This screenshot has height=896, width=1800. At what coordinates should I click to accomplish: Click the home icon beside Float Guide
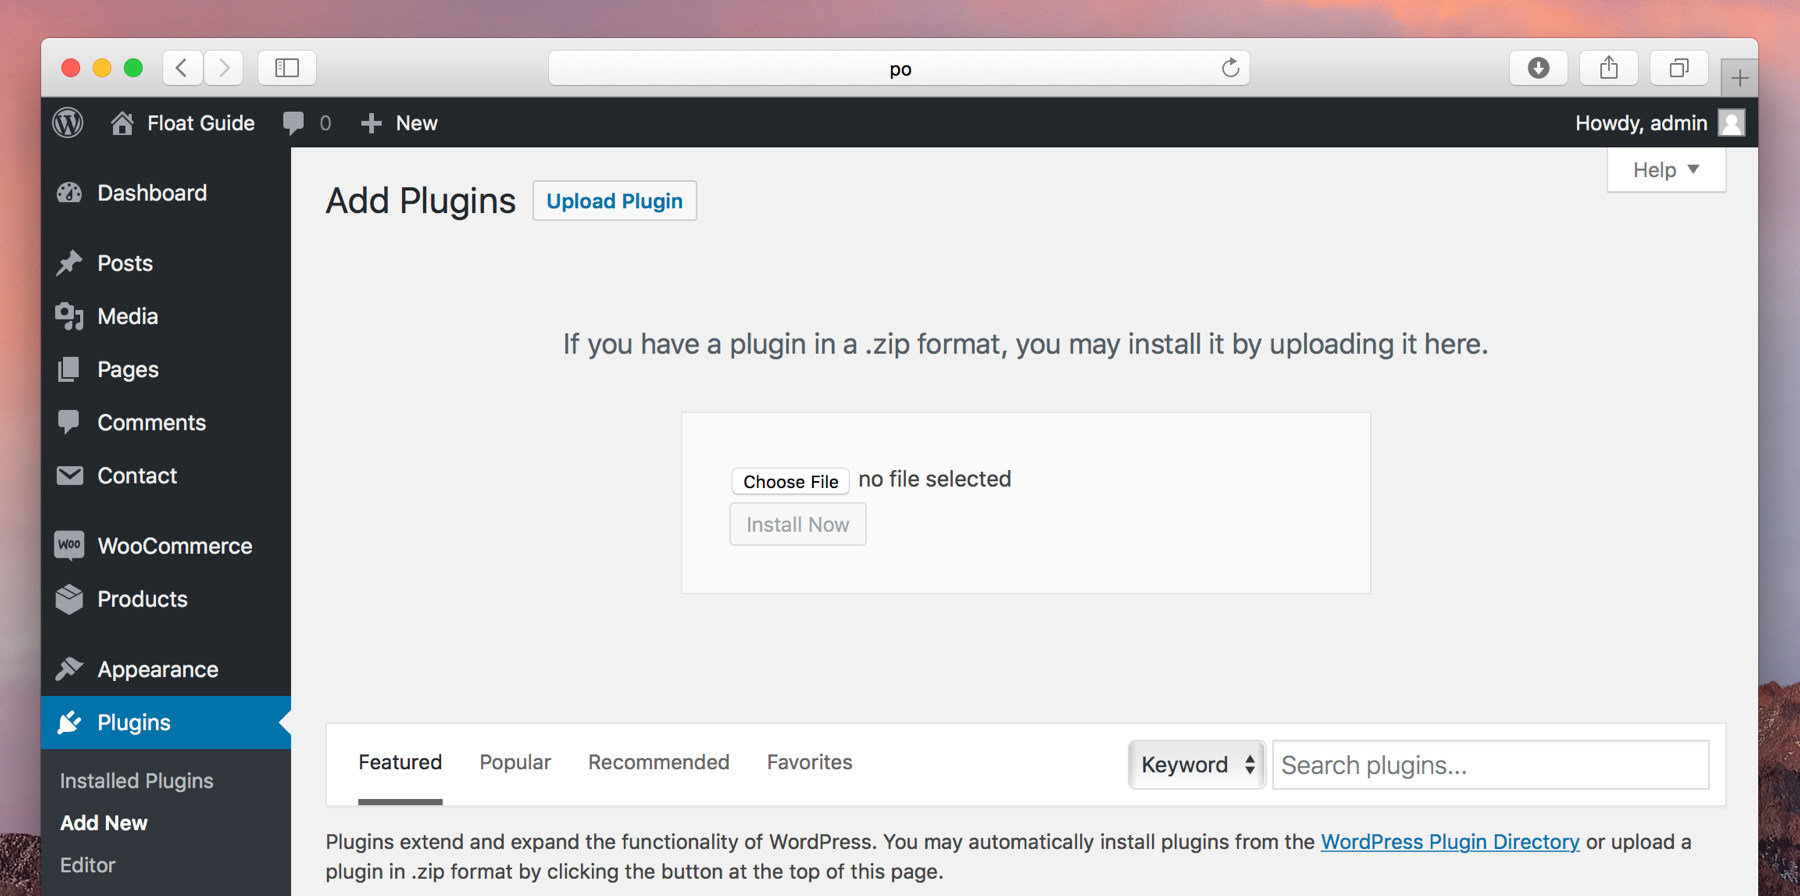tap(122, 123)
